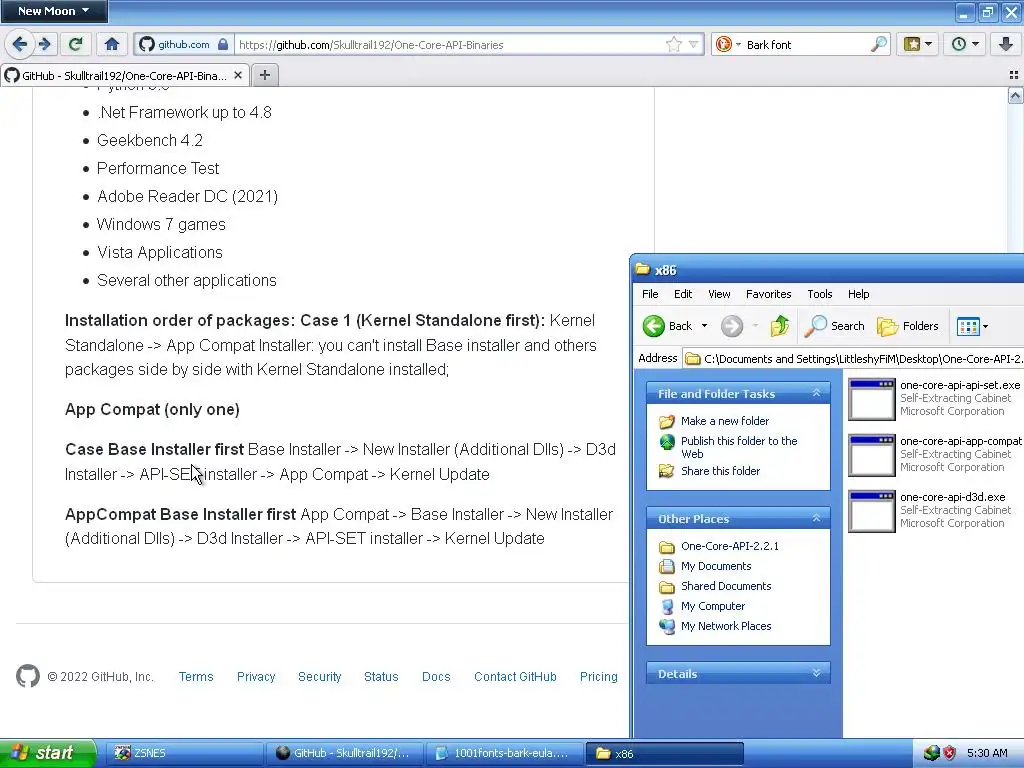Click the Explorer Back button
Viewport: 1024px width, 768px height.
(667, 326)
